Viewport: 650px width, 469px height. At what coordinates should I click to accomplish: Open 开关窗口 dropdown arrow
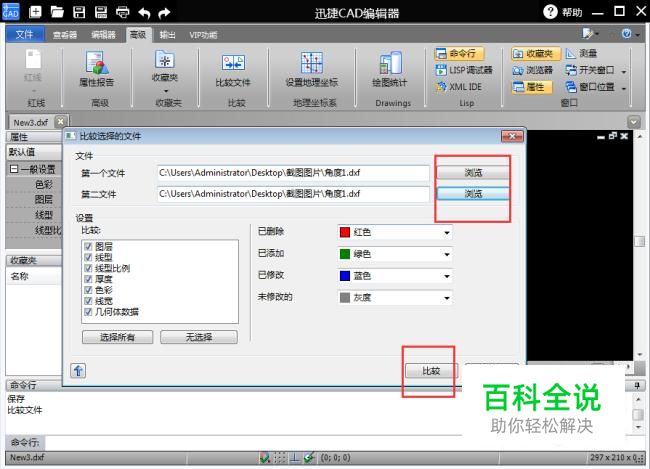click(x=623, y=71)
